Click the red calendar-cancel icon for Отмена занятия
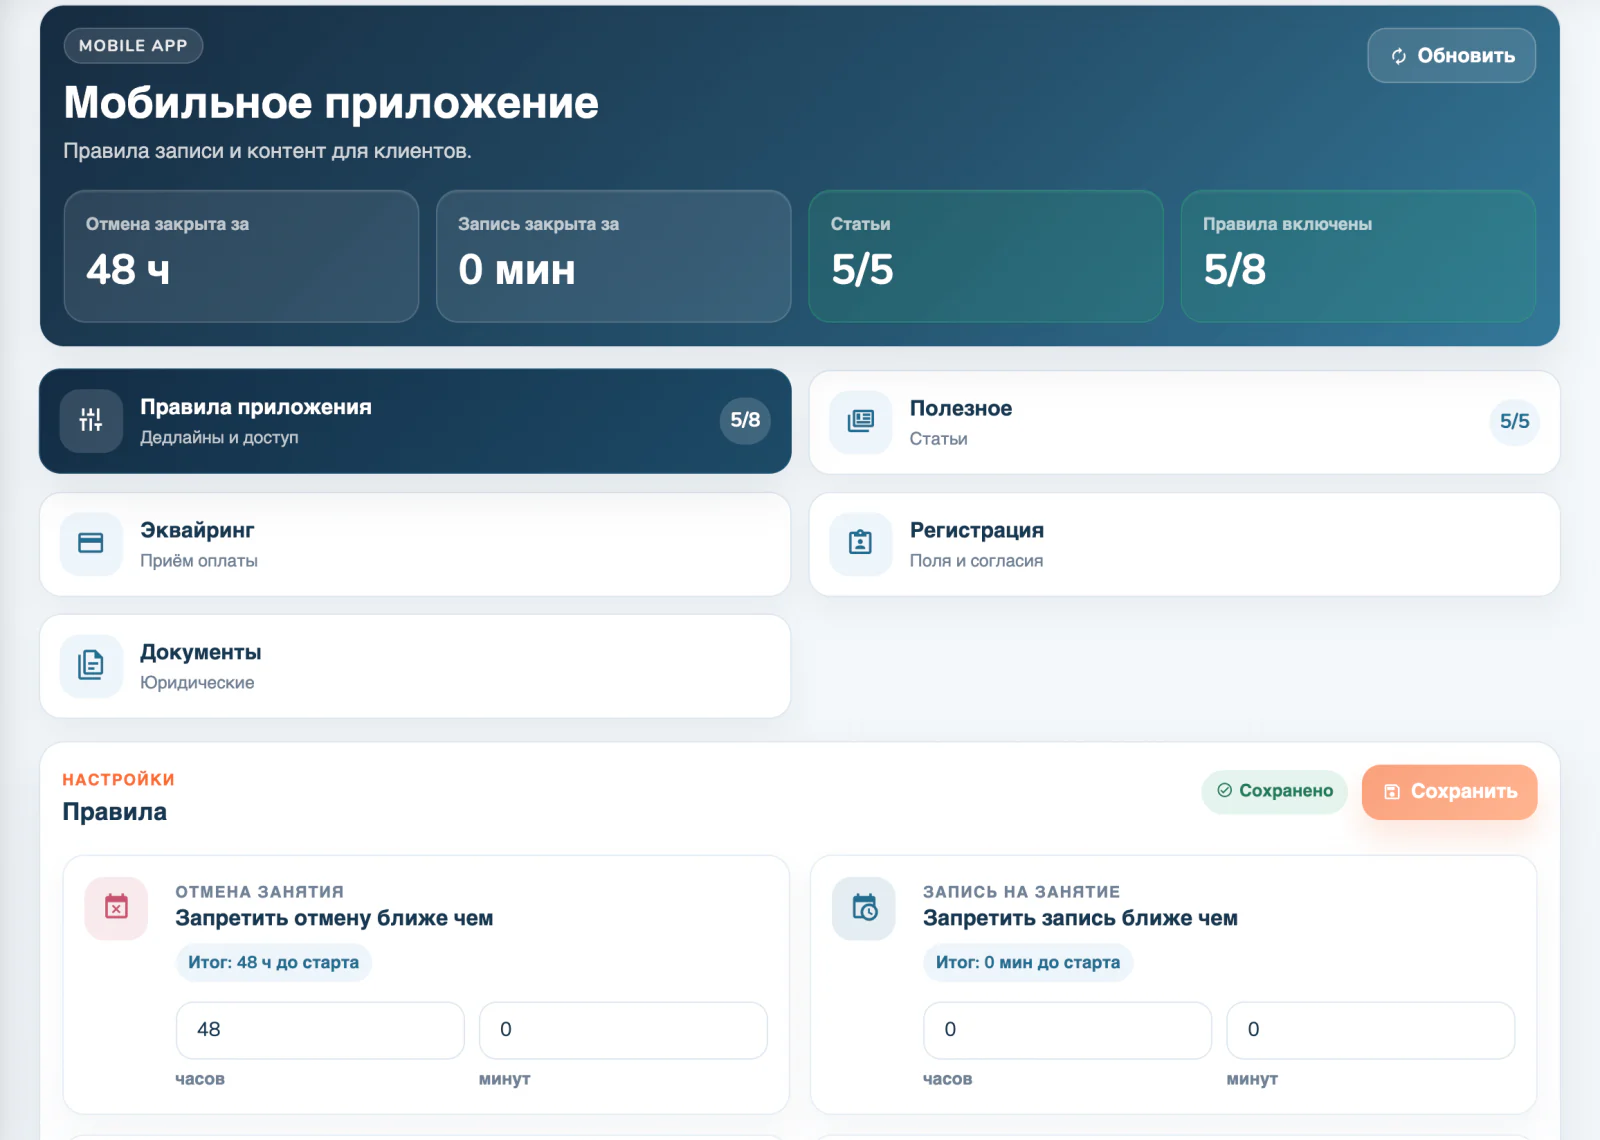This screenshot has height=1140, width=1600. coord(117,907)
